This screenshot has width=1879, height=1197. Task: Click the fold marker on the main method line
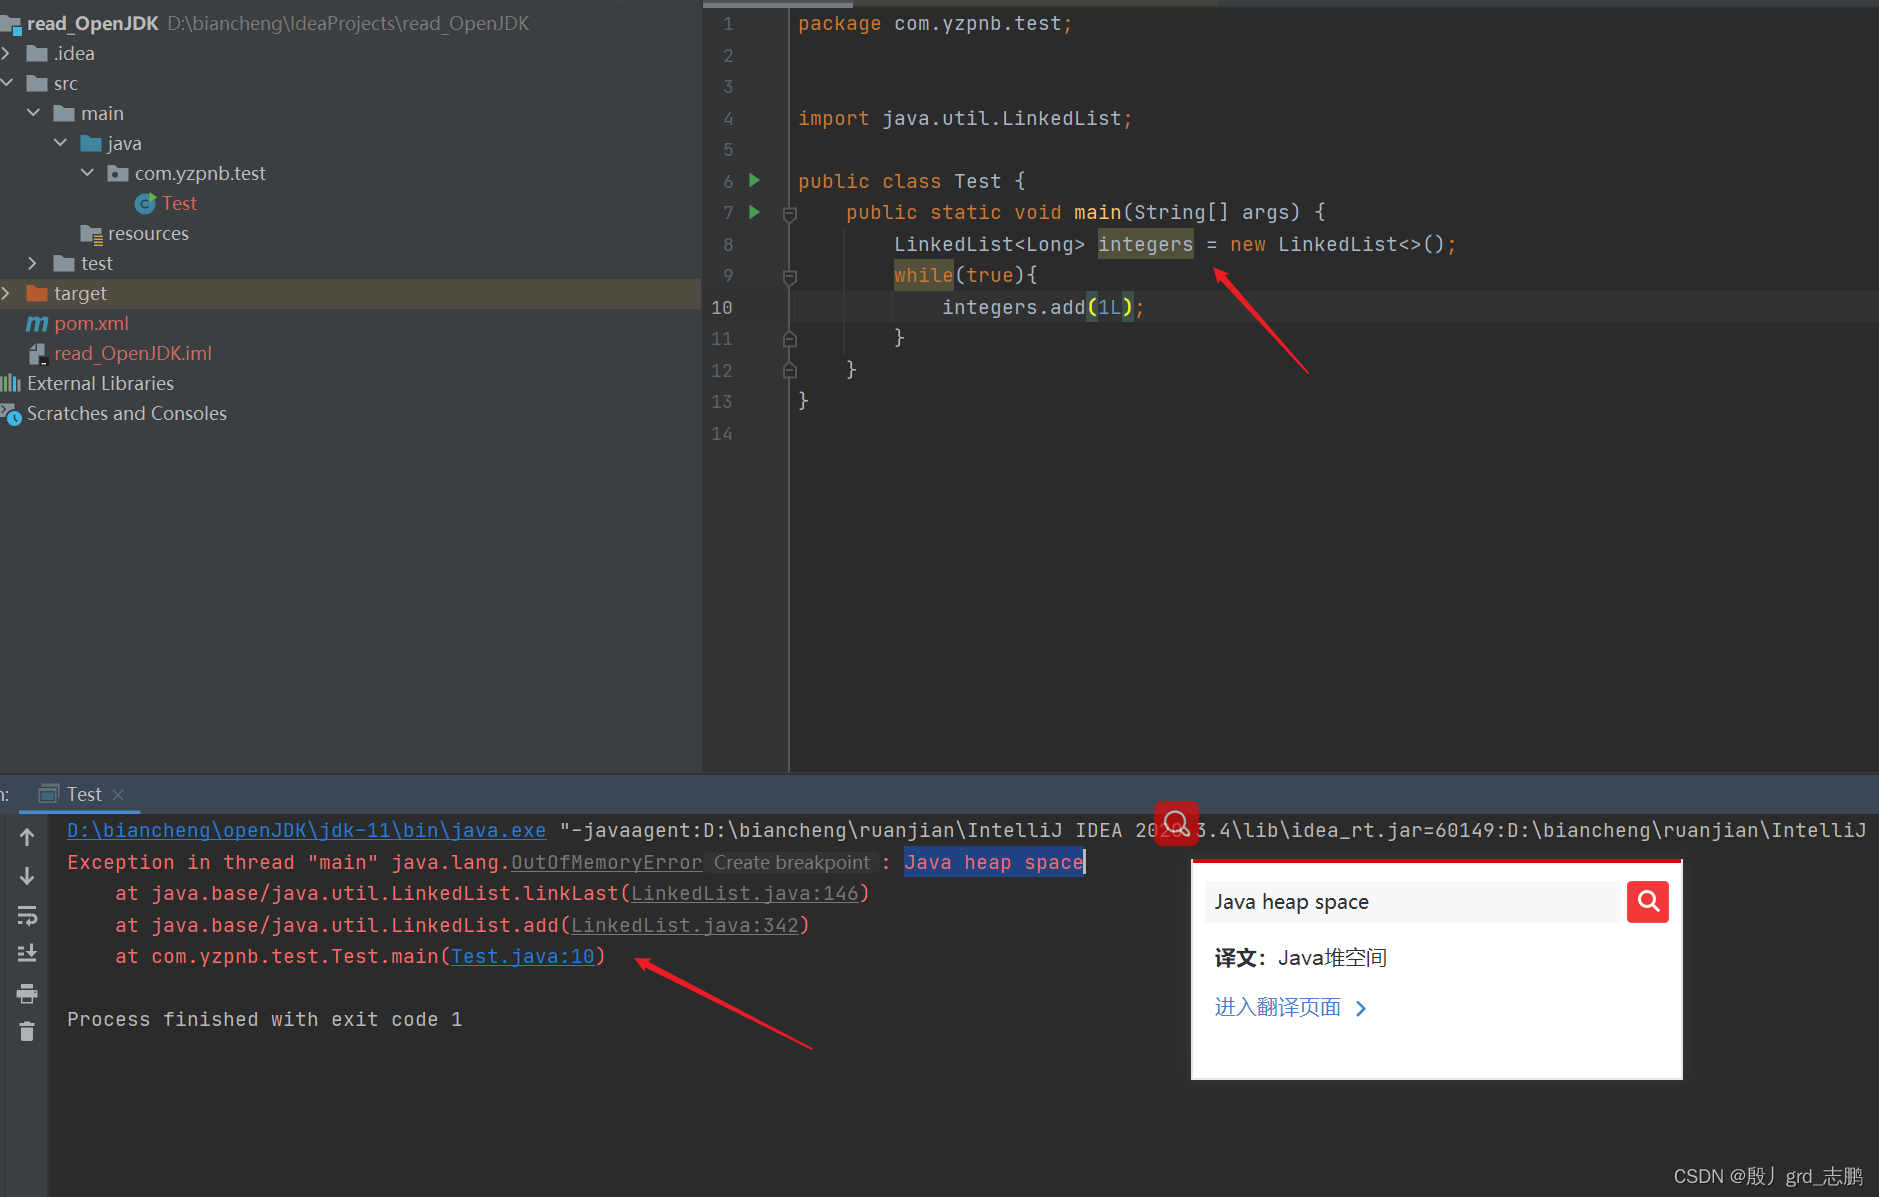pyautogui.click(x=789, y=214)
